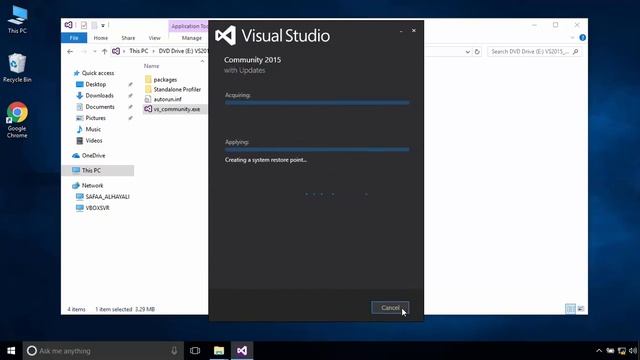The height and width of the screenshot is (360, 640).
Task: Select Application Tools contextual tab
Action: [189, 26]
